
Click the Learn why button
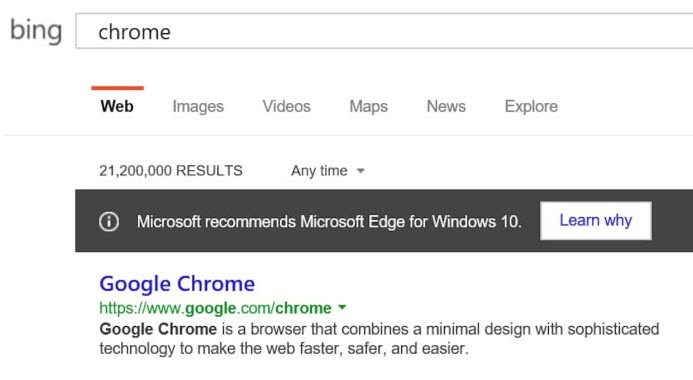click(596, 220)
